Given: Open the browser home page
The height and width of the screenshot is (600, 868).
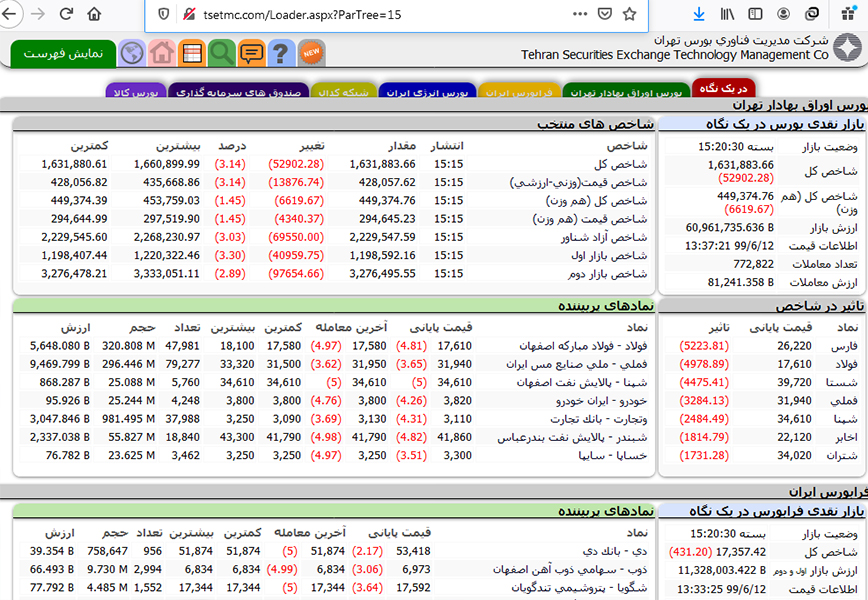Looking at the screenshot, I should click(95, 14).
